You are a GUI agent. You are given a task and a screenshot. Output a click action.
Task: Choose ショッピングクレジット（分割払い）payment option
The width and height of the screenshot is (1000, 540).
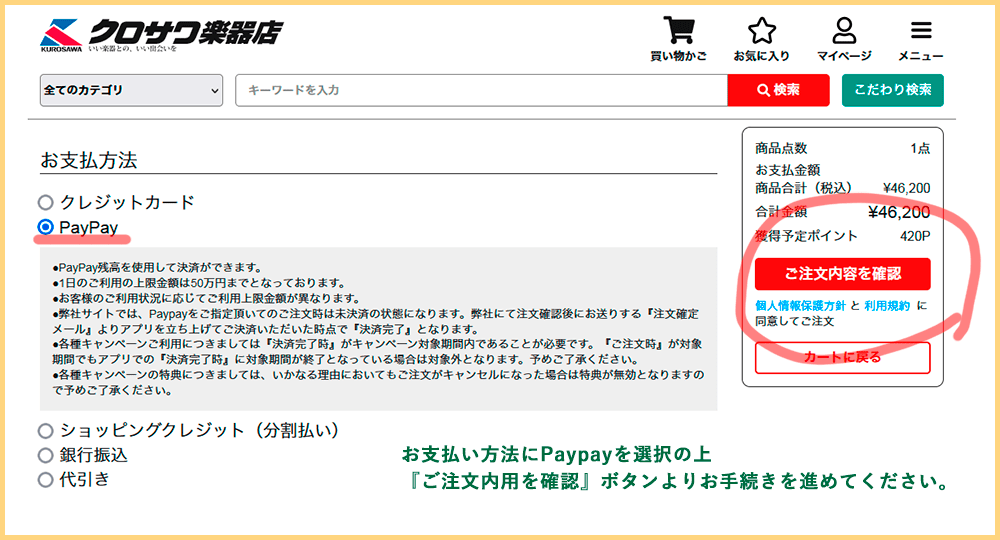[45, 431]
